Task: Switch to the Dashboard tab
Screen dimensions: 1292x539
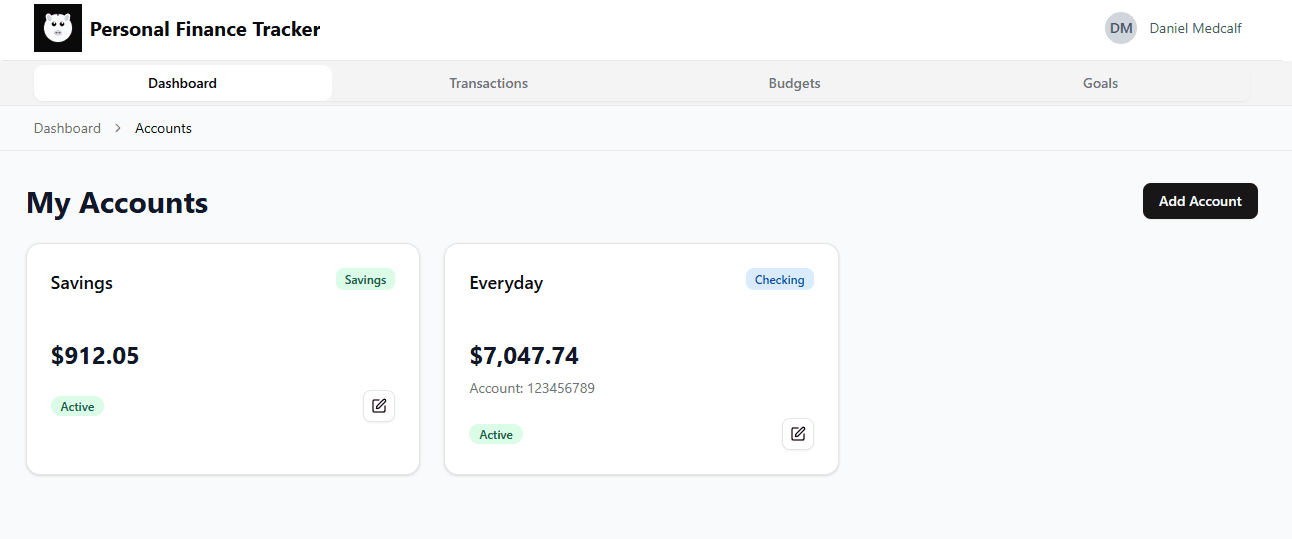Action: point(183,83)
